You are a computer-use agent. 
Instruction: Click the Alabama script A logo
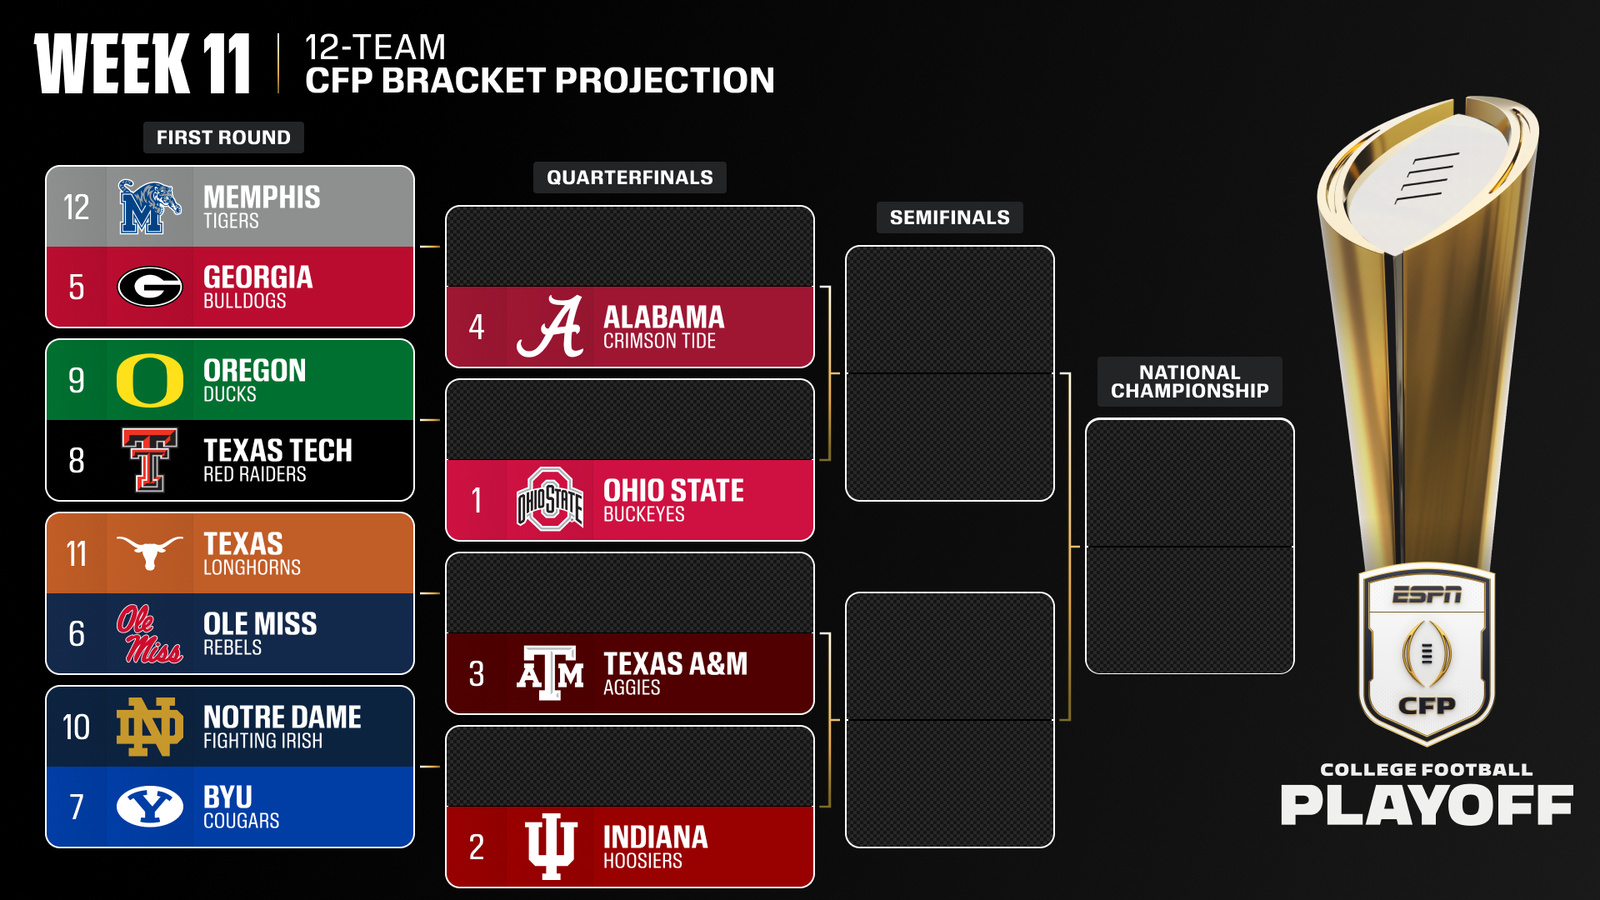550,327
